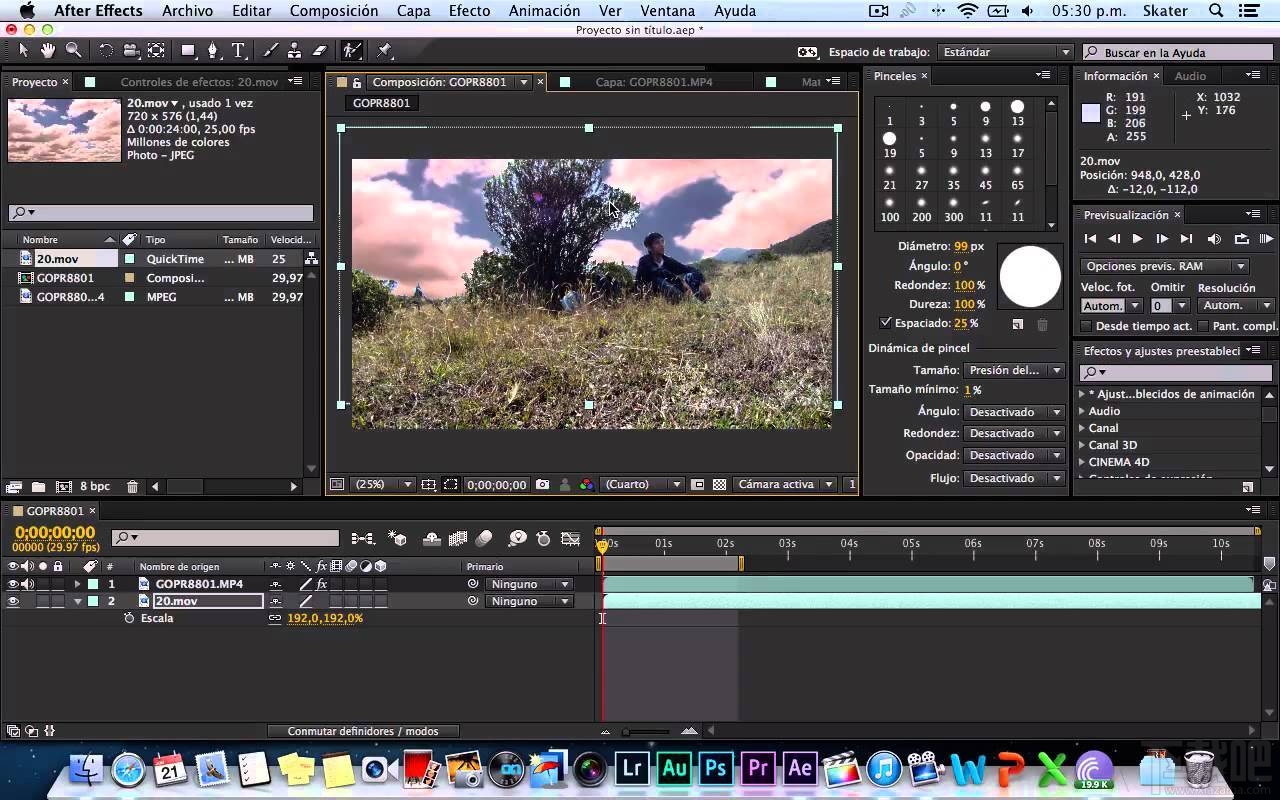
Task: Activate the Puppet Pin tool
Action: click(387, 50)
